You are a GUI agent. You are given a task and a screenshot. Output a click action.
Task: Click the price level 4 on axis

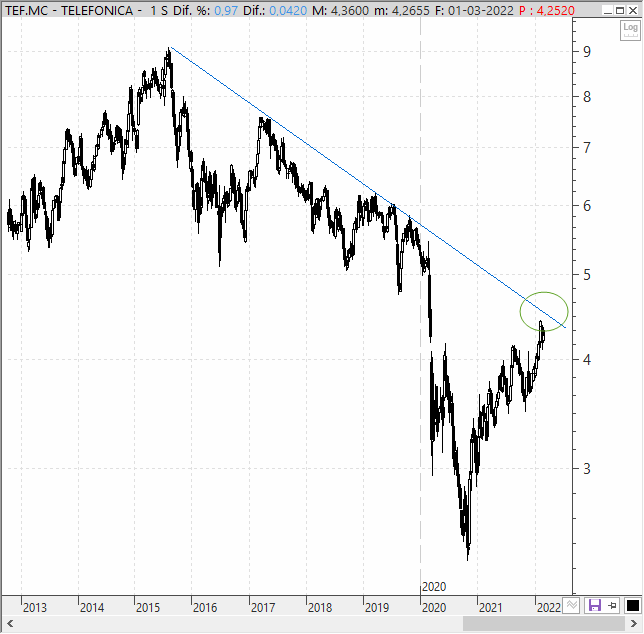(587, 360)
